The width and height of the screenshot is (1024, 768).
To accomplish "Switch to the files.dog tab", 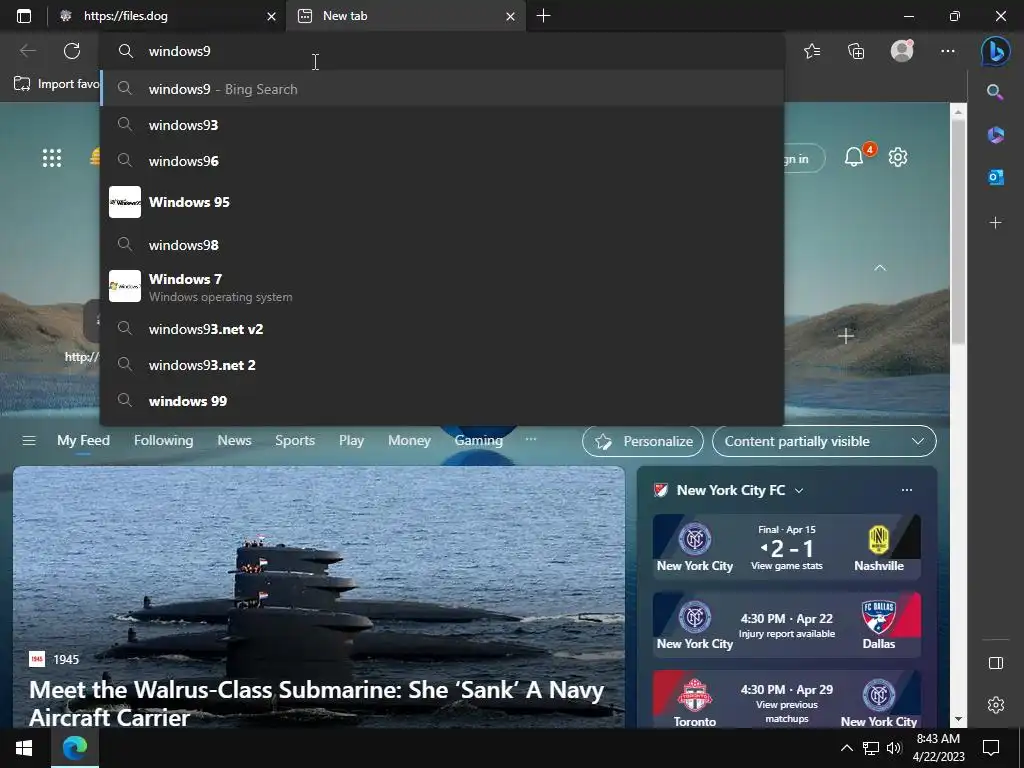I will (x=167, y=16).
